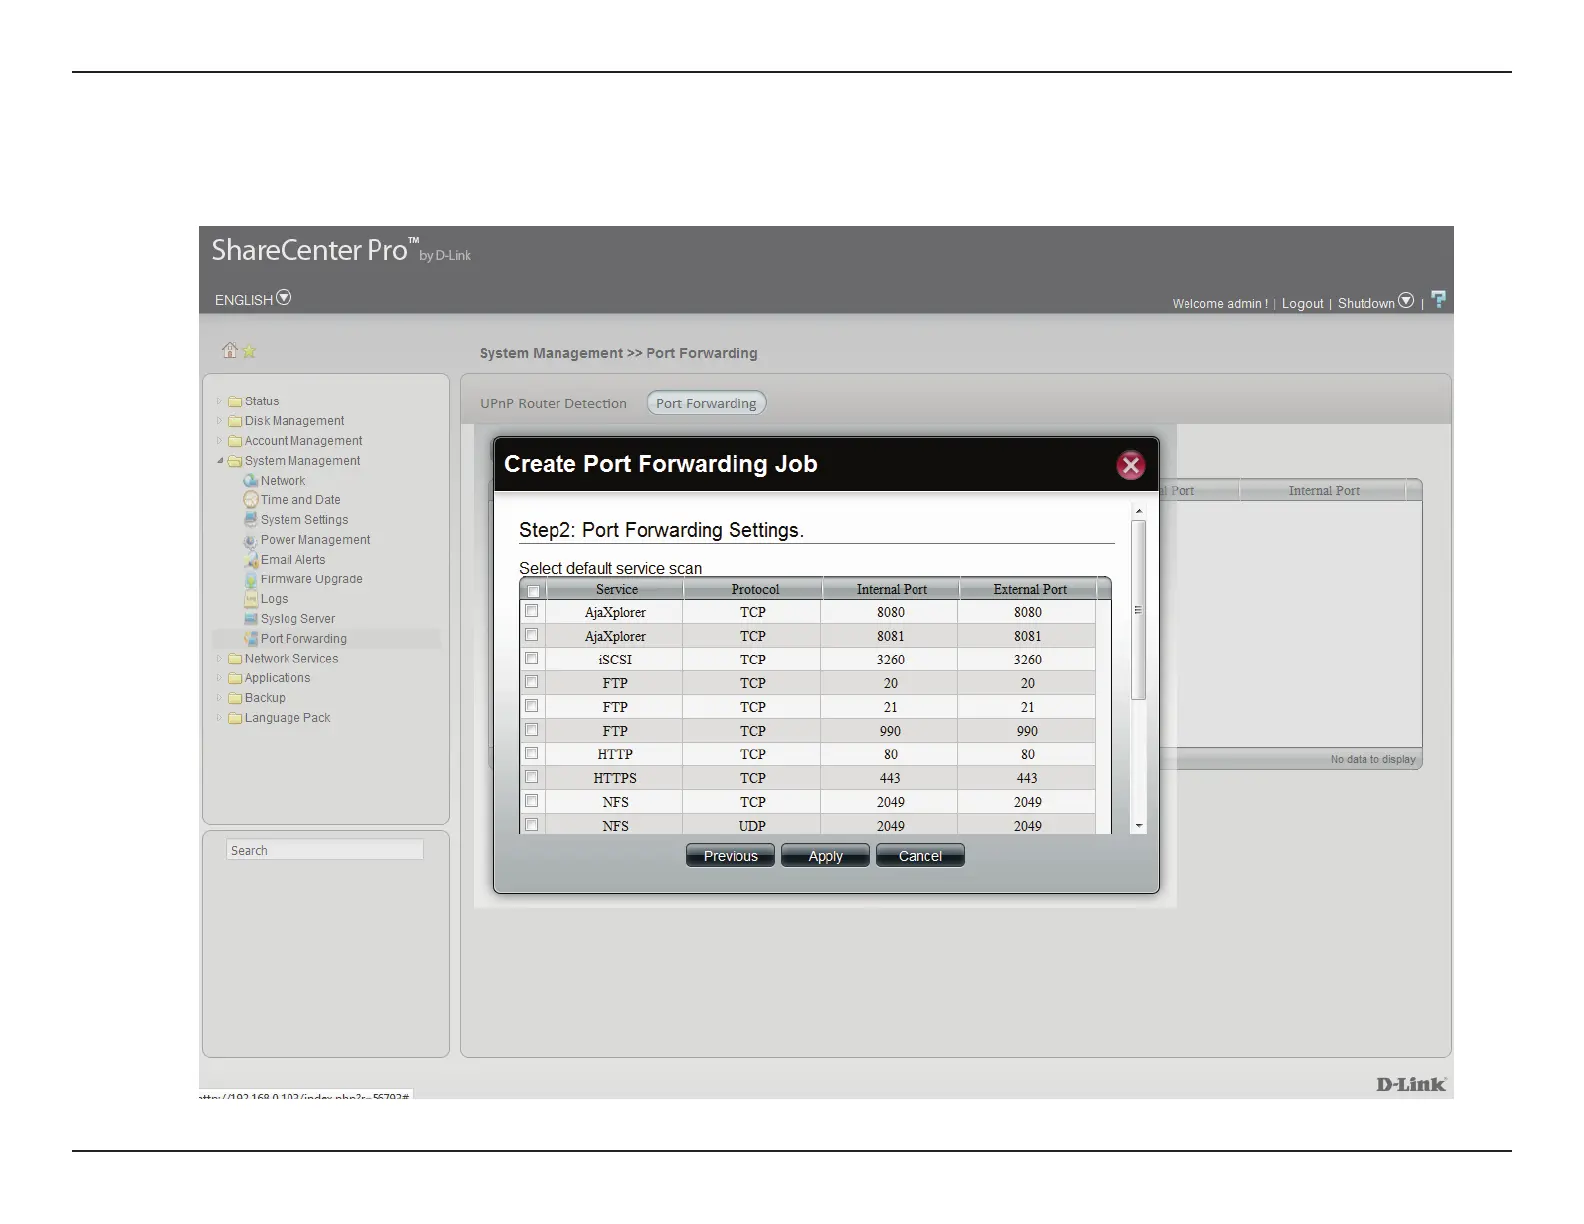Open the Shutdown dropdown menu
Viewport: 1584px width, 1224px height.
click(x=1406, y=301)
